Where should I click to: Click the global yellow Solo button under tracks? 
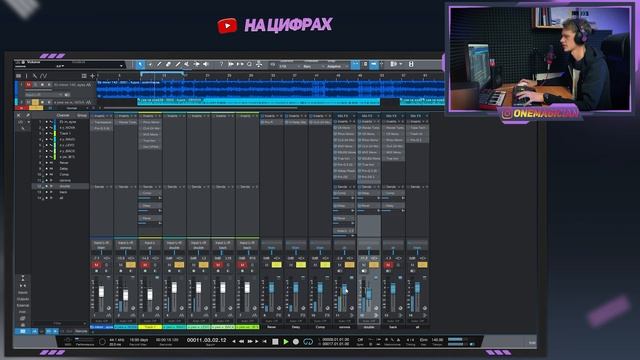pyautogui.click(x=36, y=108)
